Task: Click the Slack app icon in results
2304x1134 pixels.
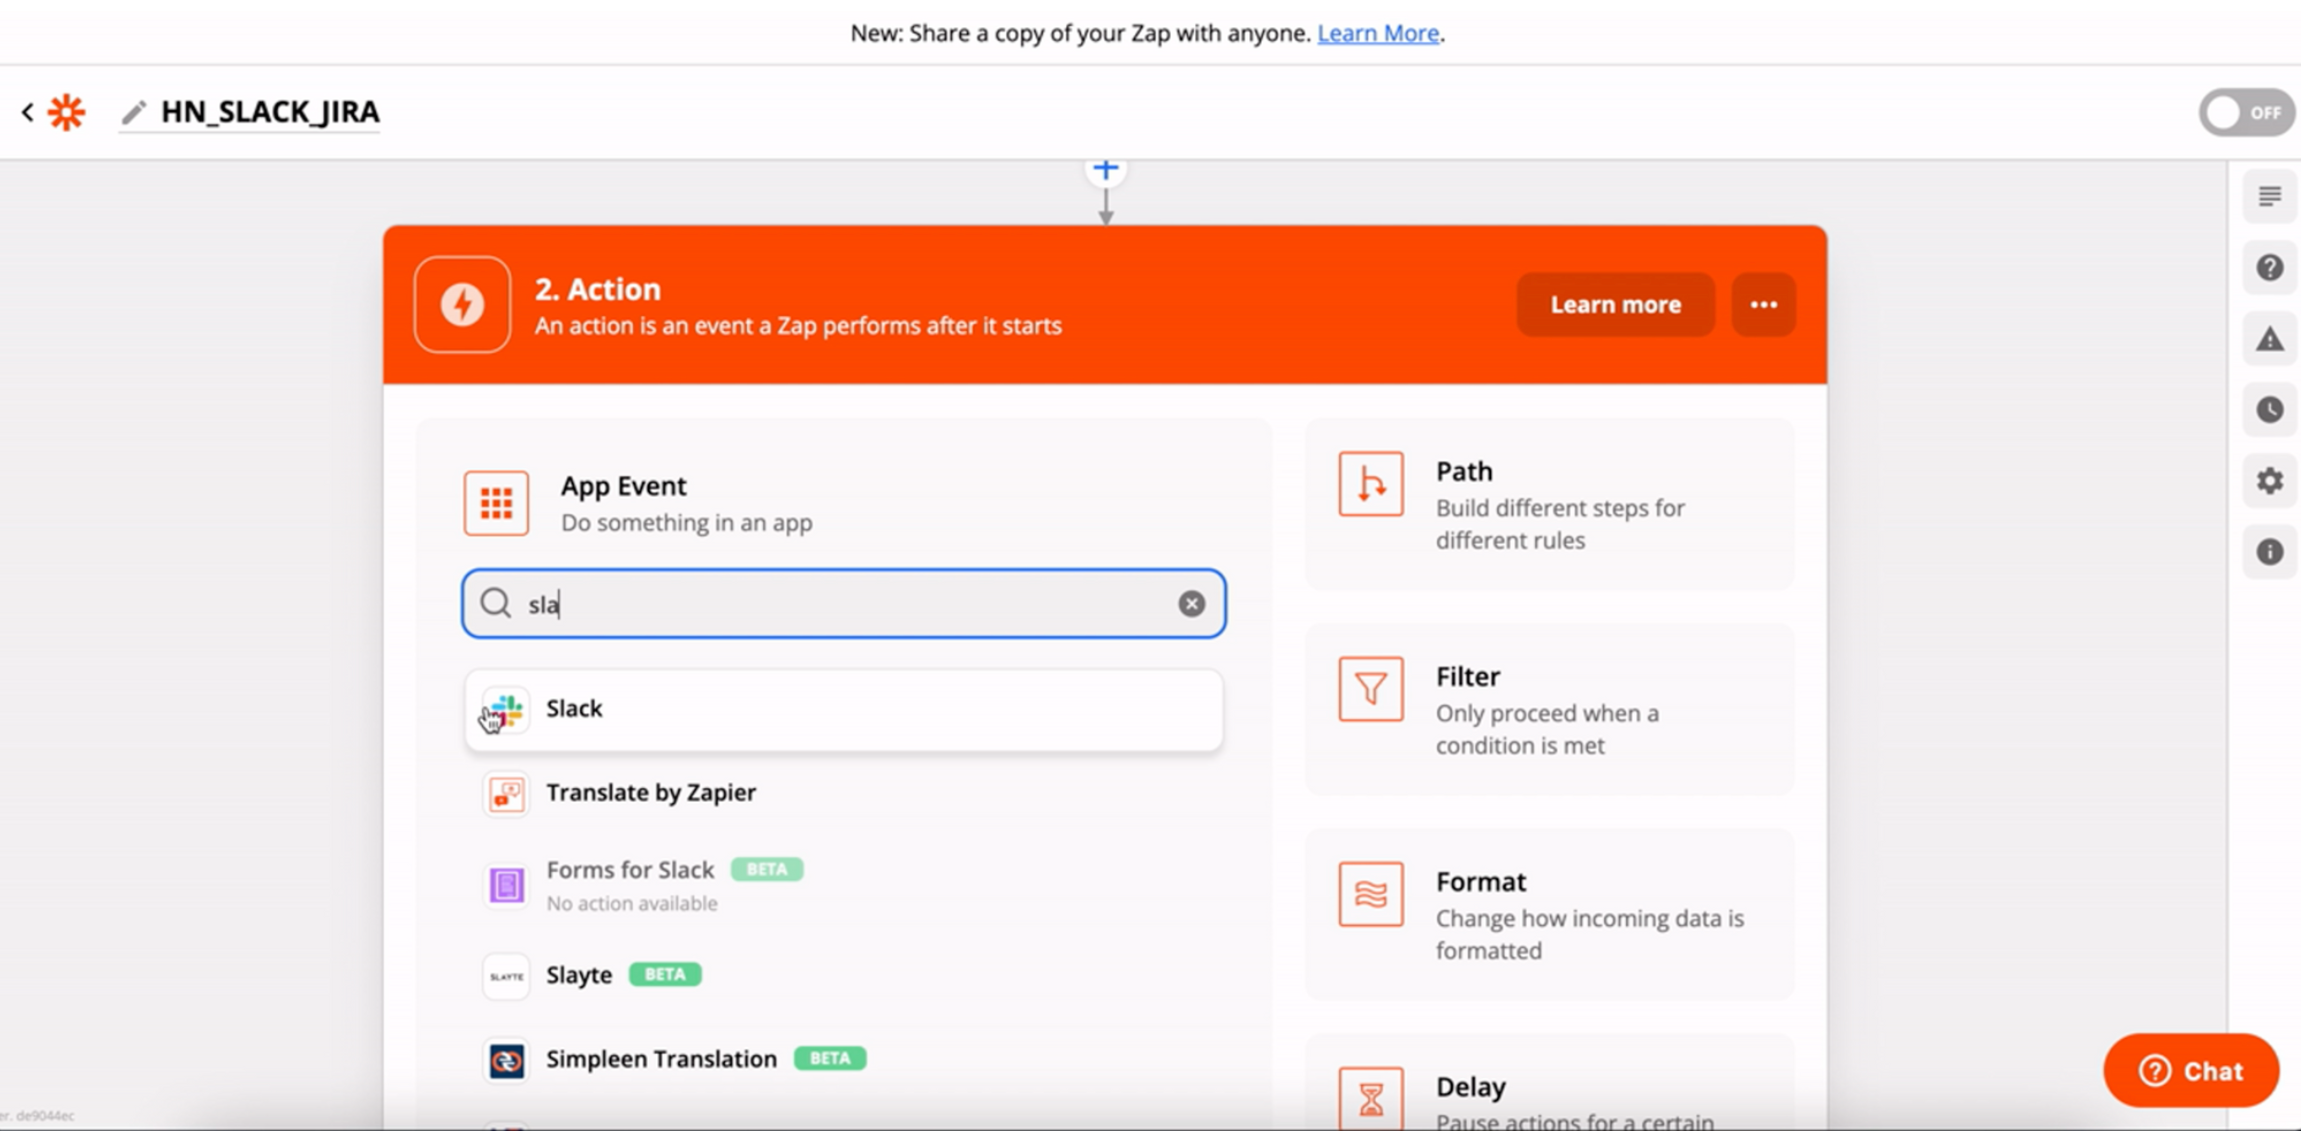Action: (507, 708)
